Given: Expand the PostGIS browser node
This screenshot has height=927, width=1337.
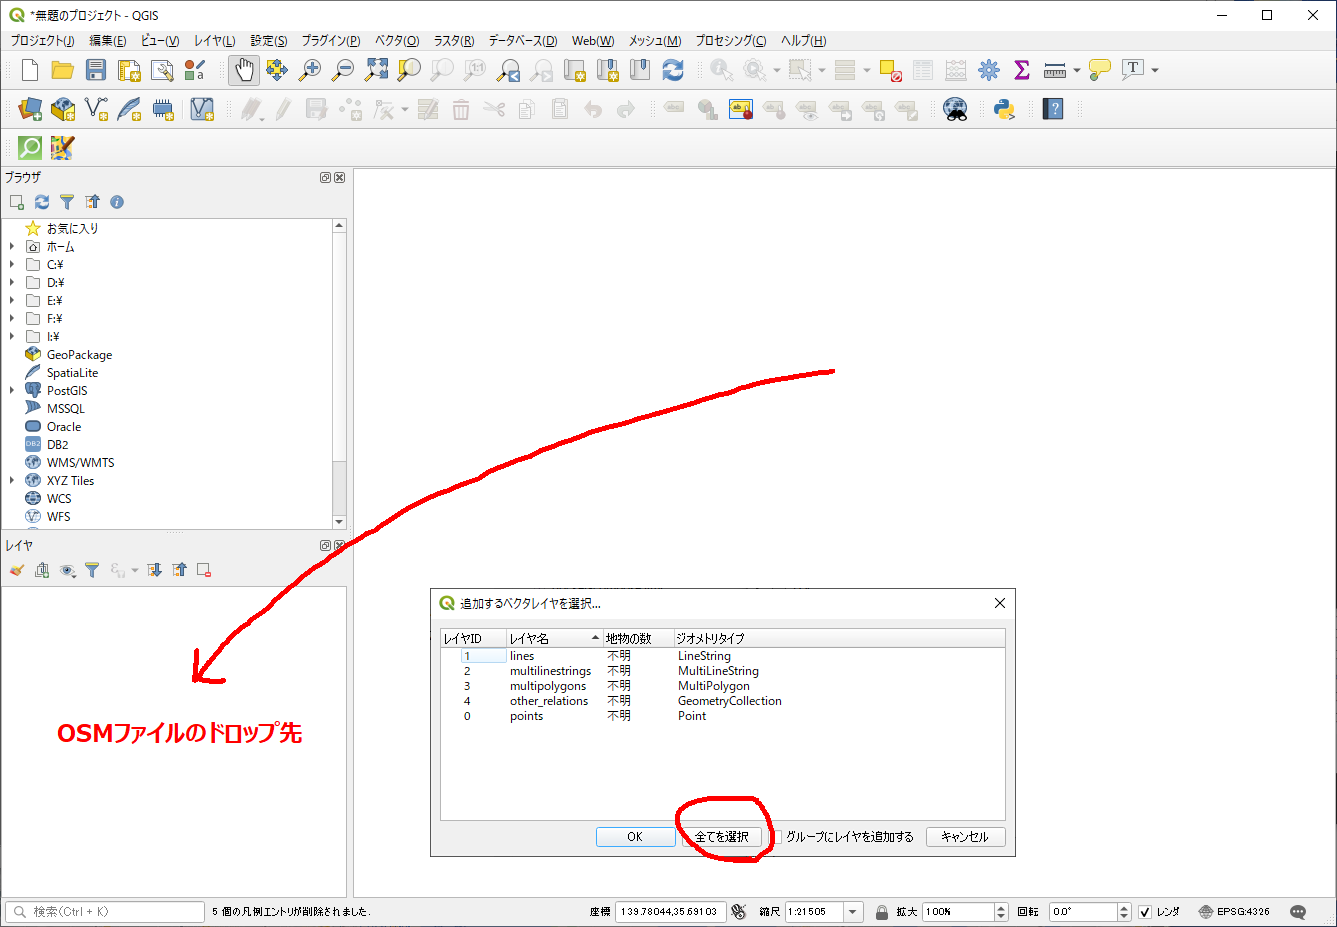Looking at the screenshot, I should click(x=12, y=391).
